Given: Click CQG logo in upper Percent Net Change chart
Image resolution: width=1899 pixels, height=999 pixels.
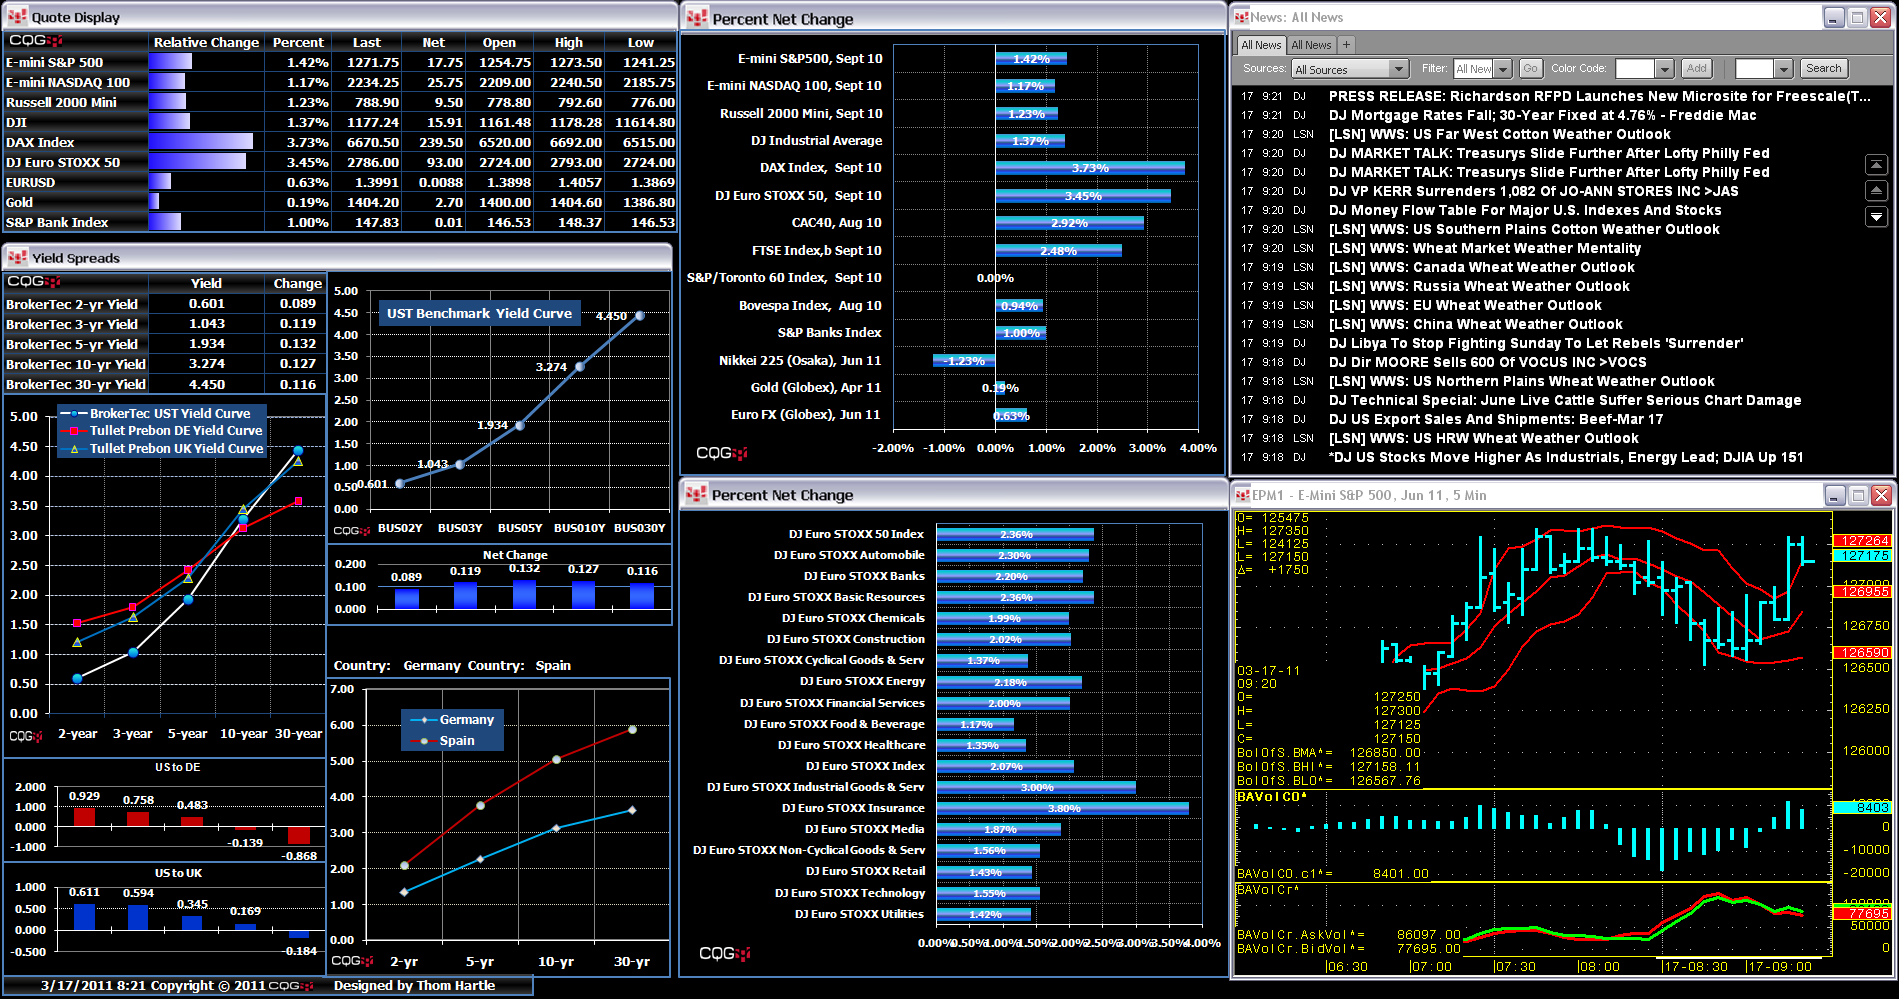Looking at the screenshot, I should pos(722,453).
